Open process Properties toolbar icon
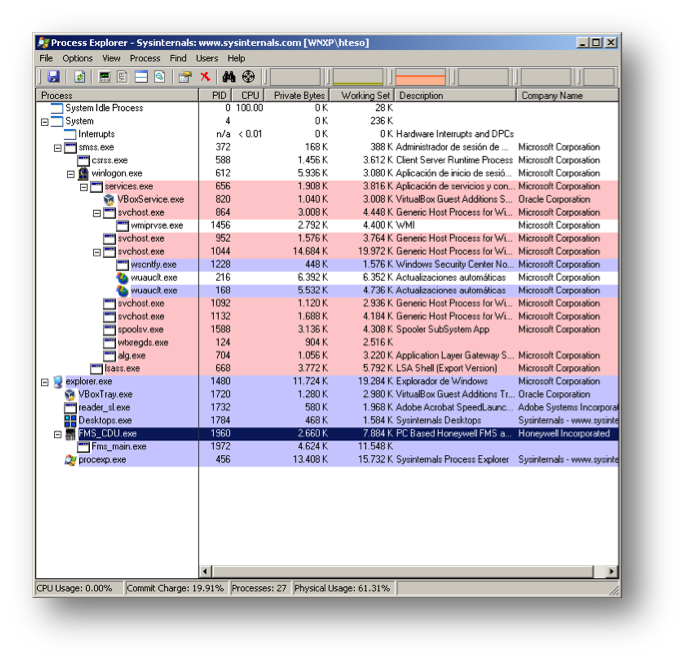This screenshot has height=663, width=687. point(185,77)
